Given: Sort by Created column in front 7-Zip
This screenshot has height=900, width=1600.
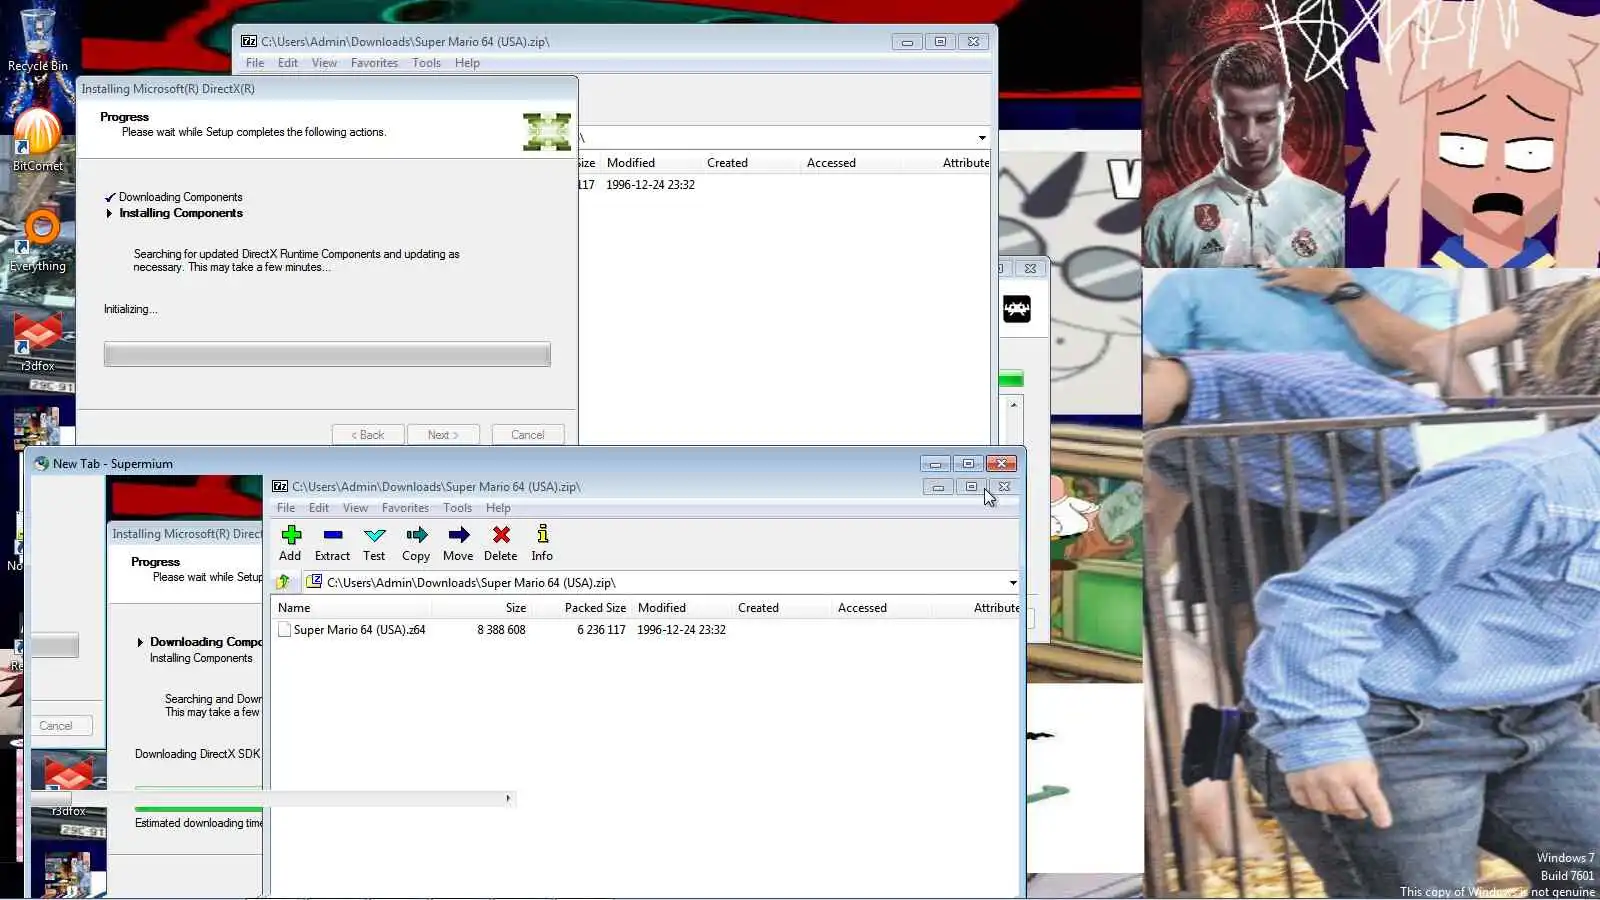Looking at the screenshot, I should tap(782, 608).
